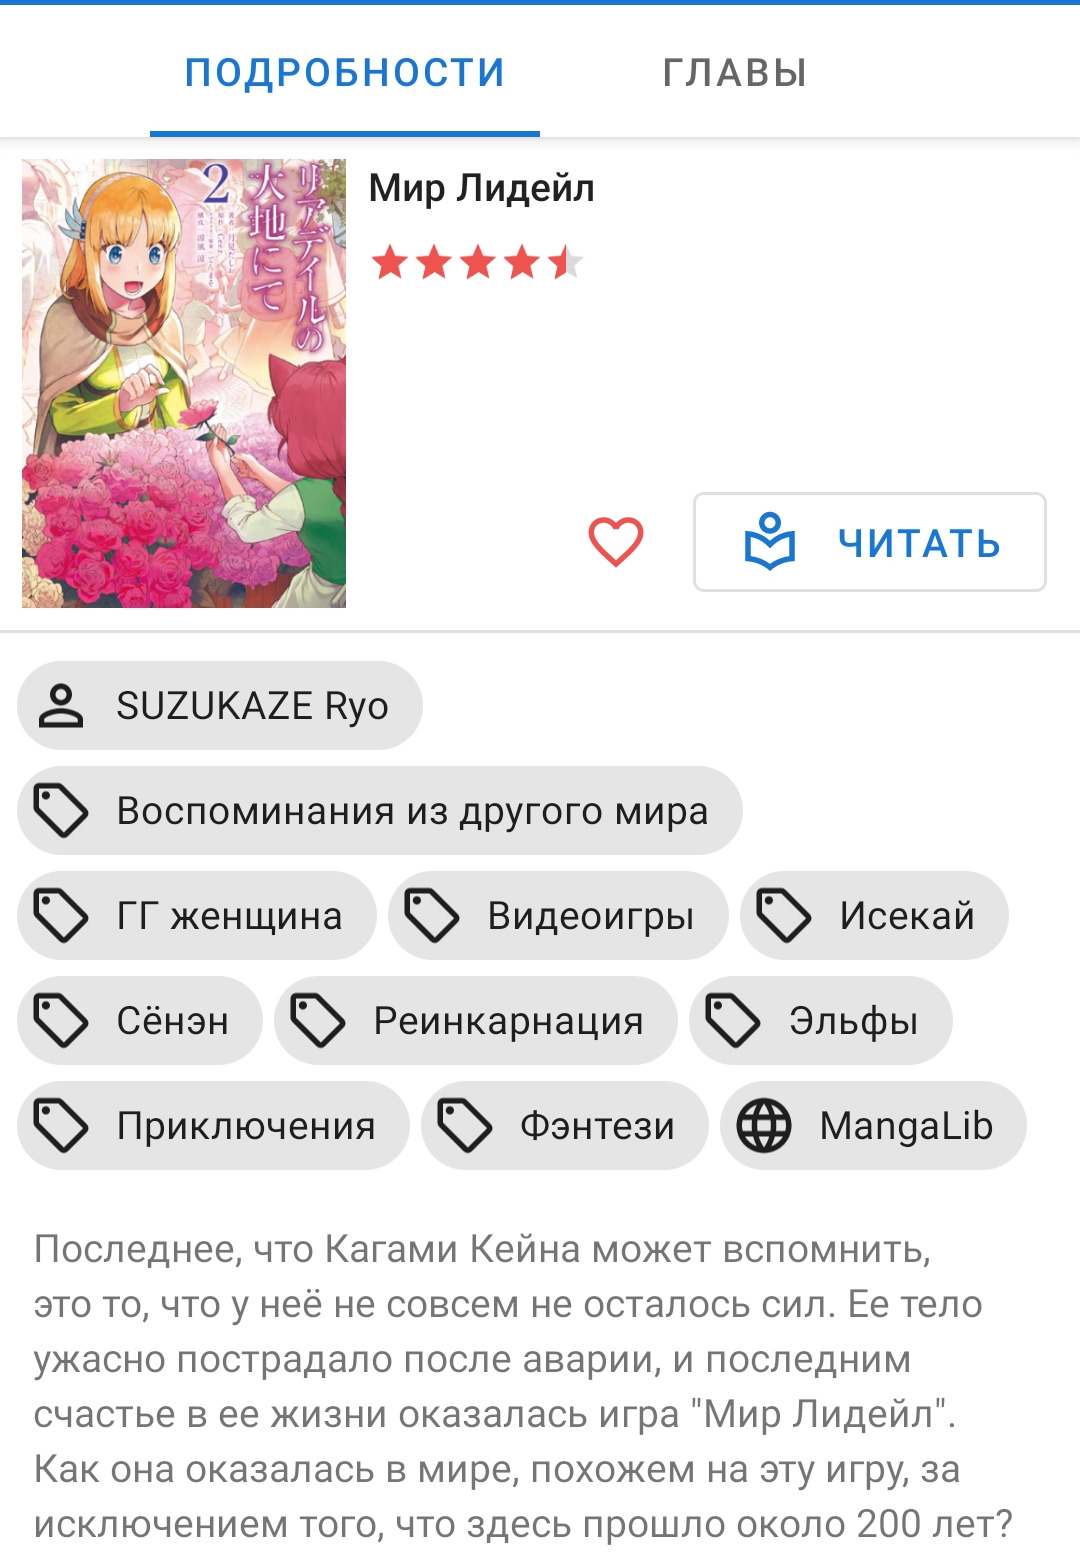
Task: Toggle the heart favorite icon
Action: (x=615, y=542)
